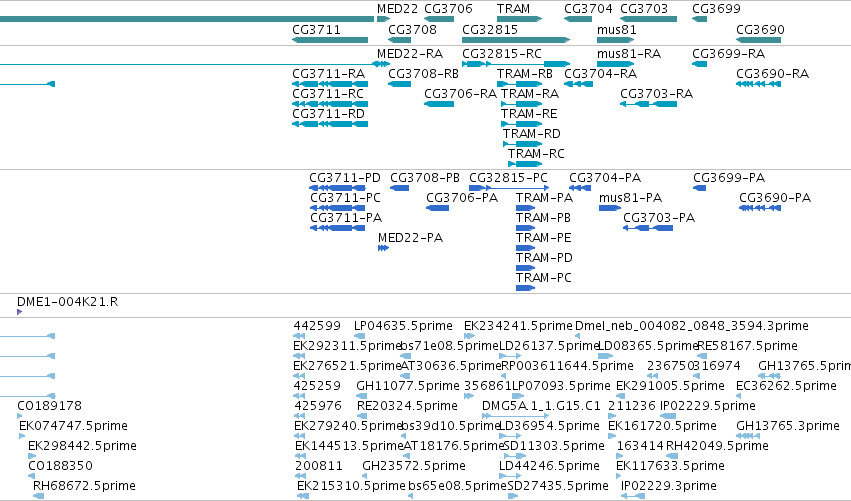
Task: Click the CG3704-PA protein
Action: (x=580, y=188)
